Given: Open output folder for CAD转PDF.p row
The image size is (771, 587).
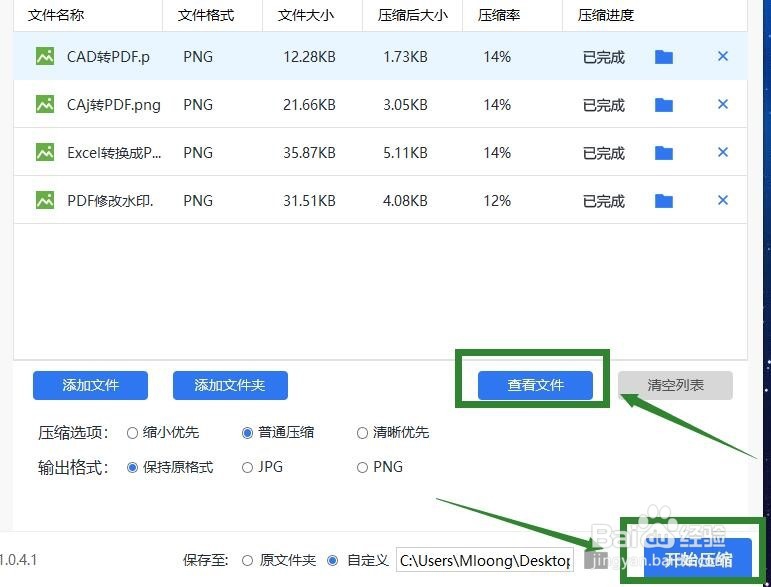Looking at the screenshot, I should [x=664, y=57].
